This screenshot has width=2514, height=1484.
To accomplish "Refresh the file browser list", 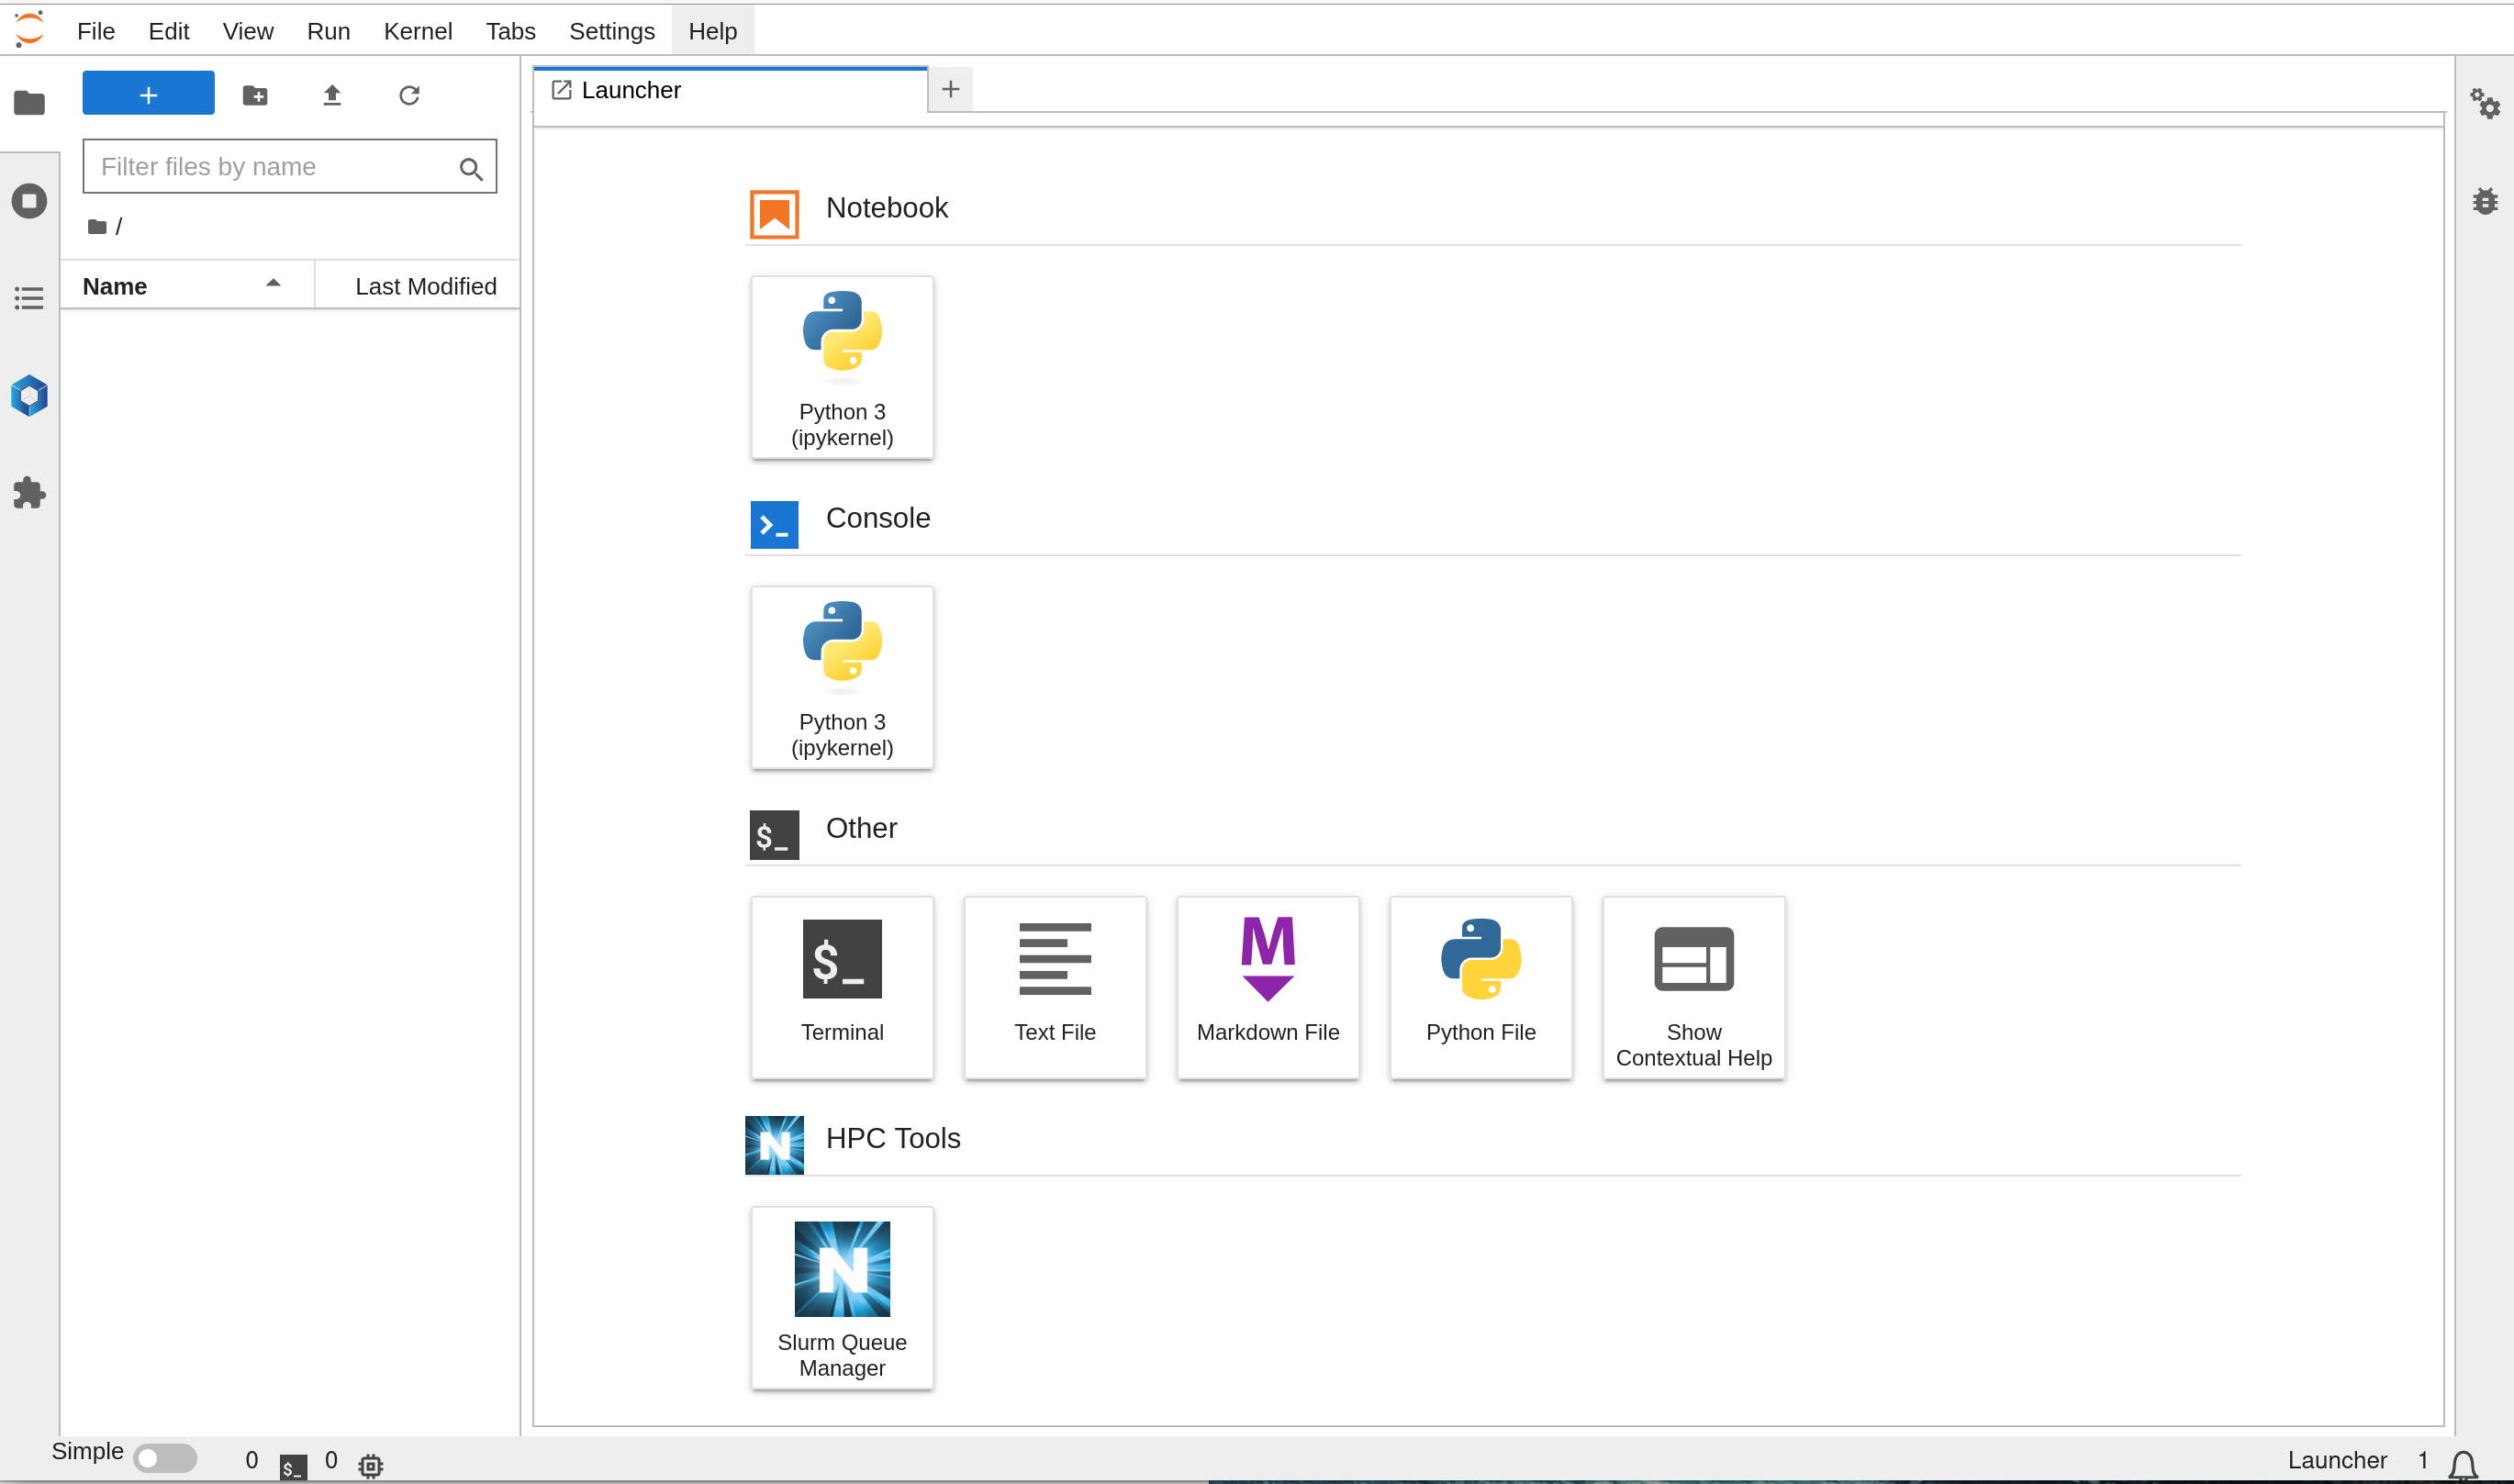I will (409, 95).
